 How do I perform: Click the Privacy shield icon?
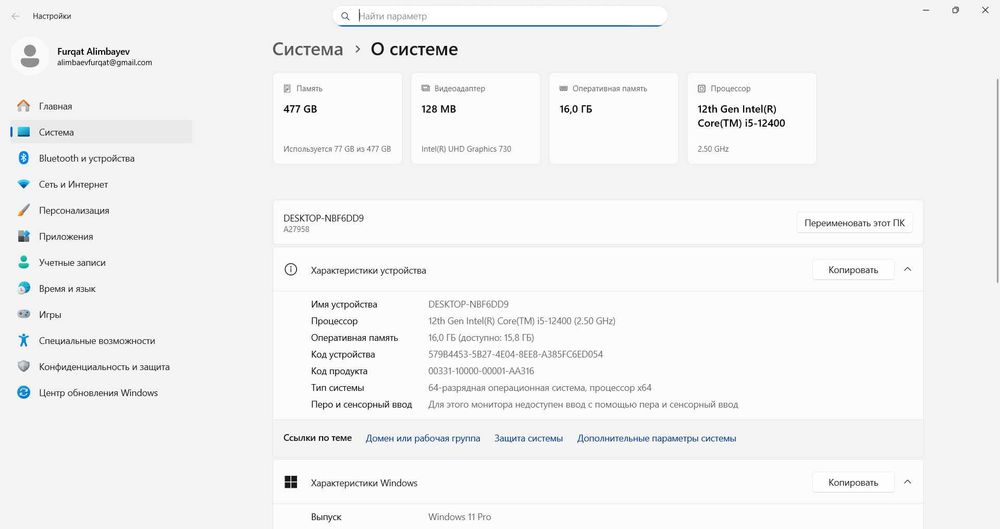(24, 366)
